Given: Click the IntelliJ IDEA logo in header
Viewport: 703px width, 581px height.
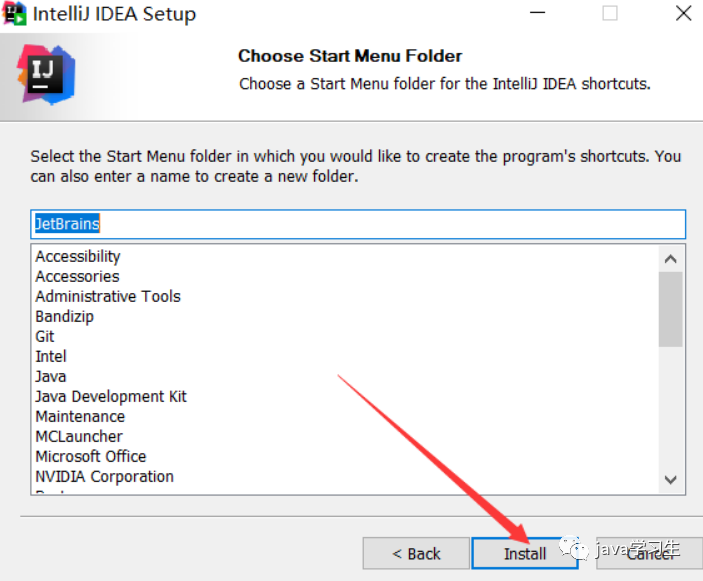Looking at the screenshot, I should tap(48, 75).
